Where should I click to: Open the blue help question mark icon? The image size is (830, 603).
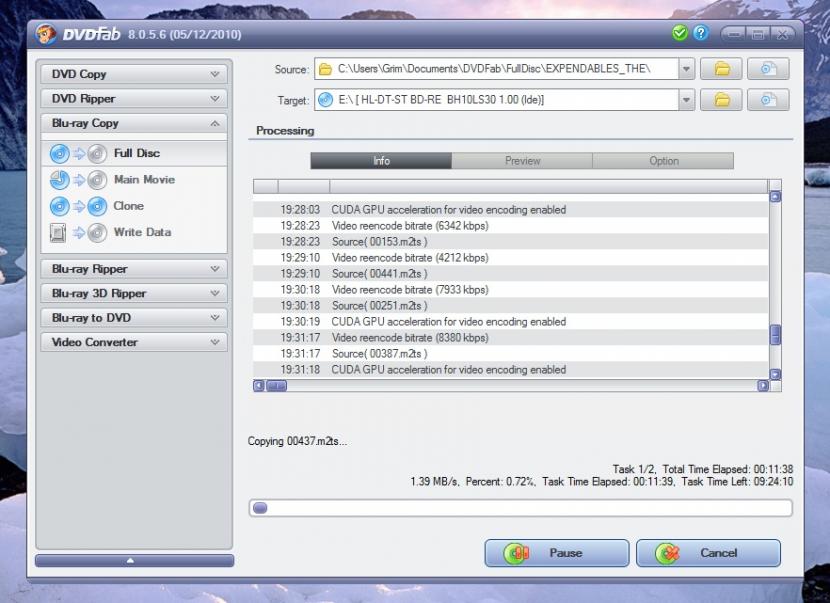(700, 33)
